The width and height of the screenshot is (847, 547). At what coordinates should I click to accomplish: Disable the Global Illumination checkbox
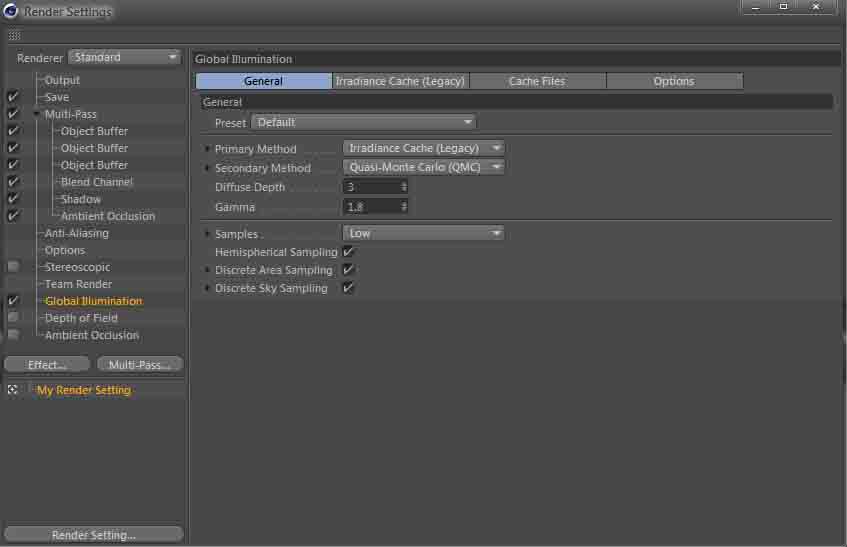(13, 300)
